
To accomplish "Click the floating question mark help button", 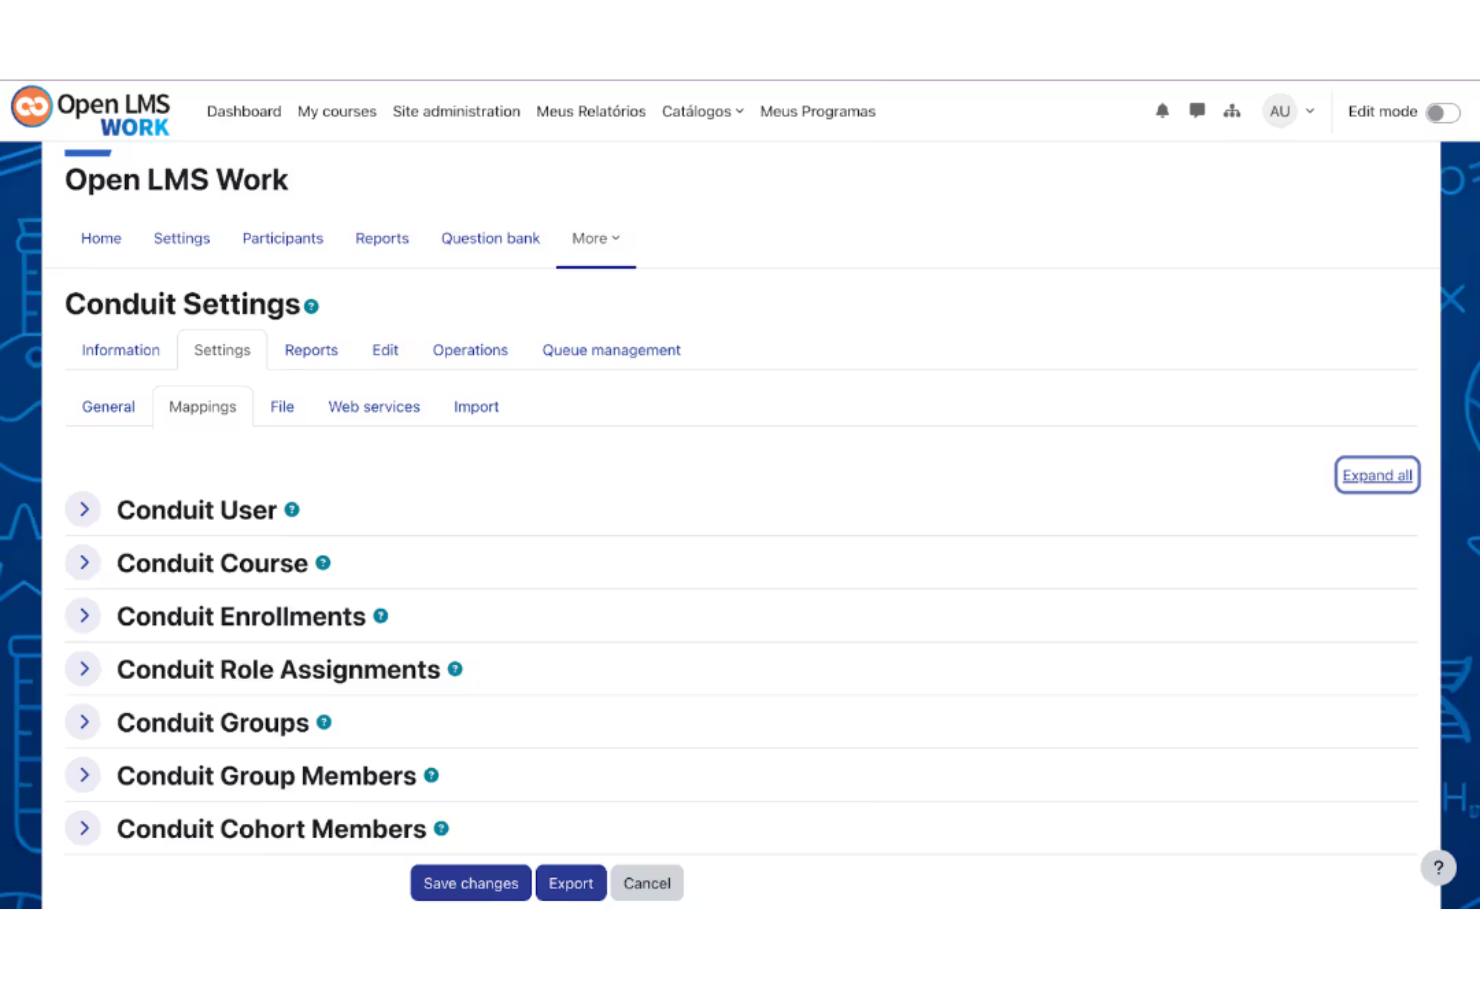I will coord(1438,867).
